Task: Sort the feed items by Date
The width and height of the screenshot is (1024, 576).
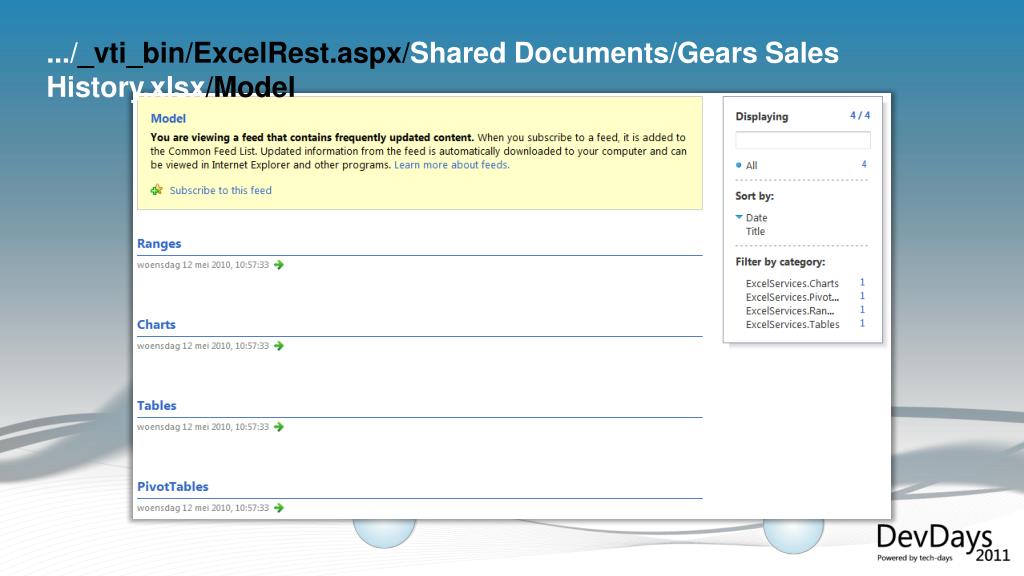Action: tap(757, 217)
